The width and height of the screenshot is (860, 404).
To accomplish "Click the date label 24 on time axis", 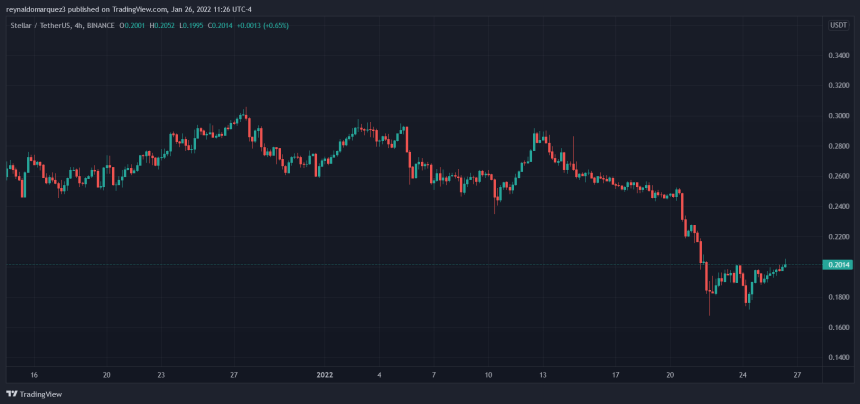I will click(742, 375).
